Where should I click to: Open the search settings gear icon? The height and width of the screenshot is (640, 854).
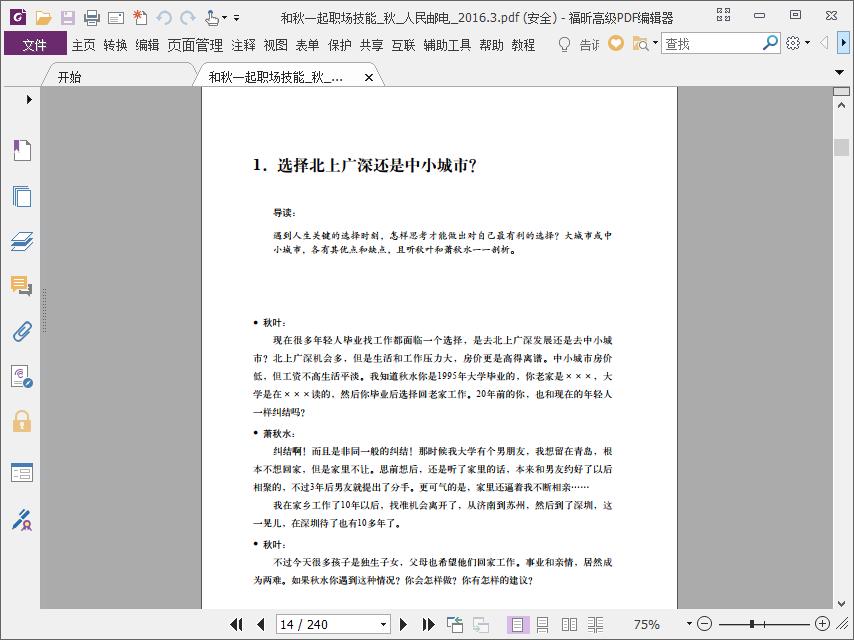794,43
